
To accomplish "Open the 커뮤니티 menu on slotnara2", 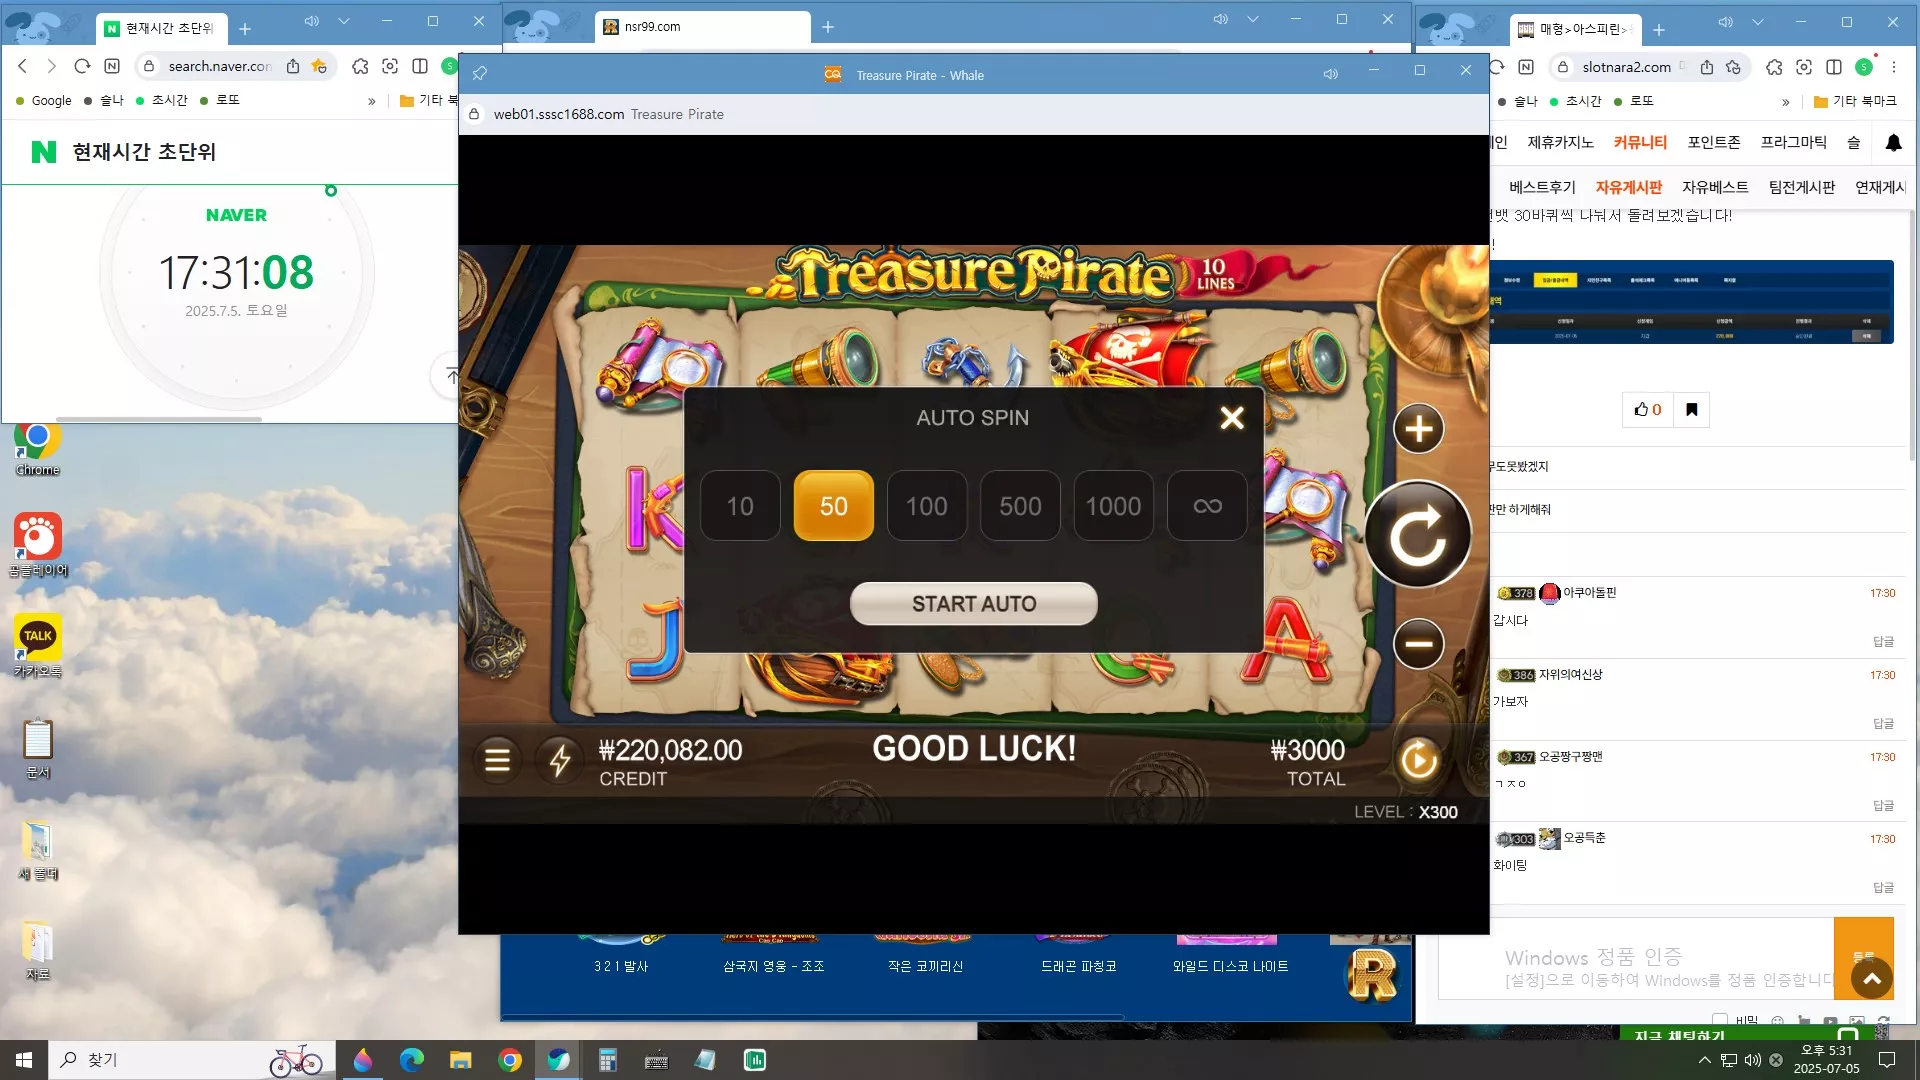I will point(1640,142).
